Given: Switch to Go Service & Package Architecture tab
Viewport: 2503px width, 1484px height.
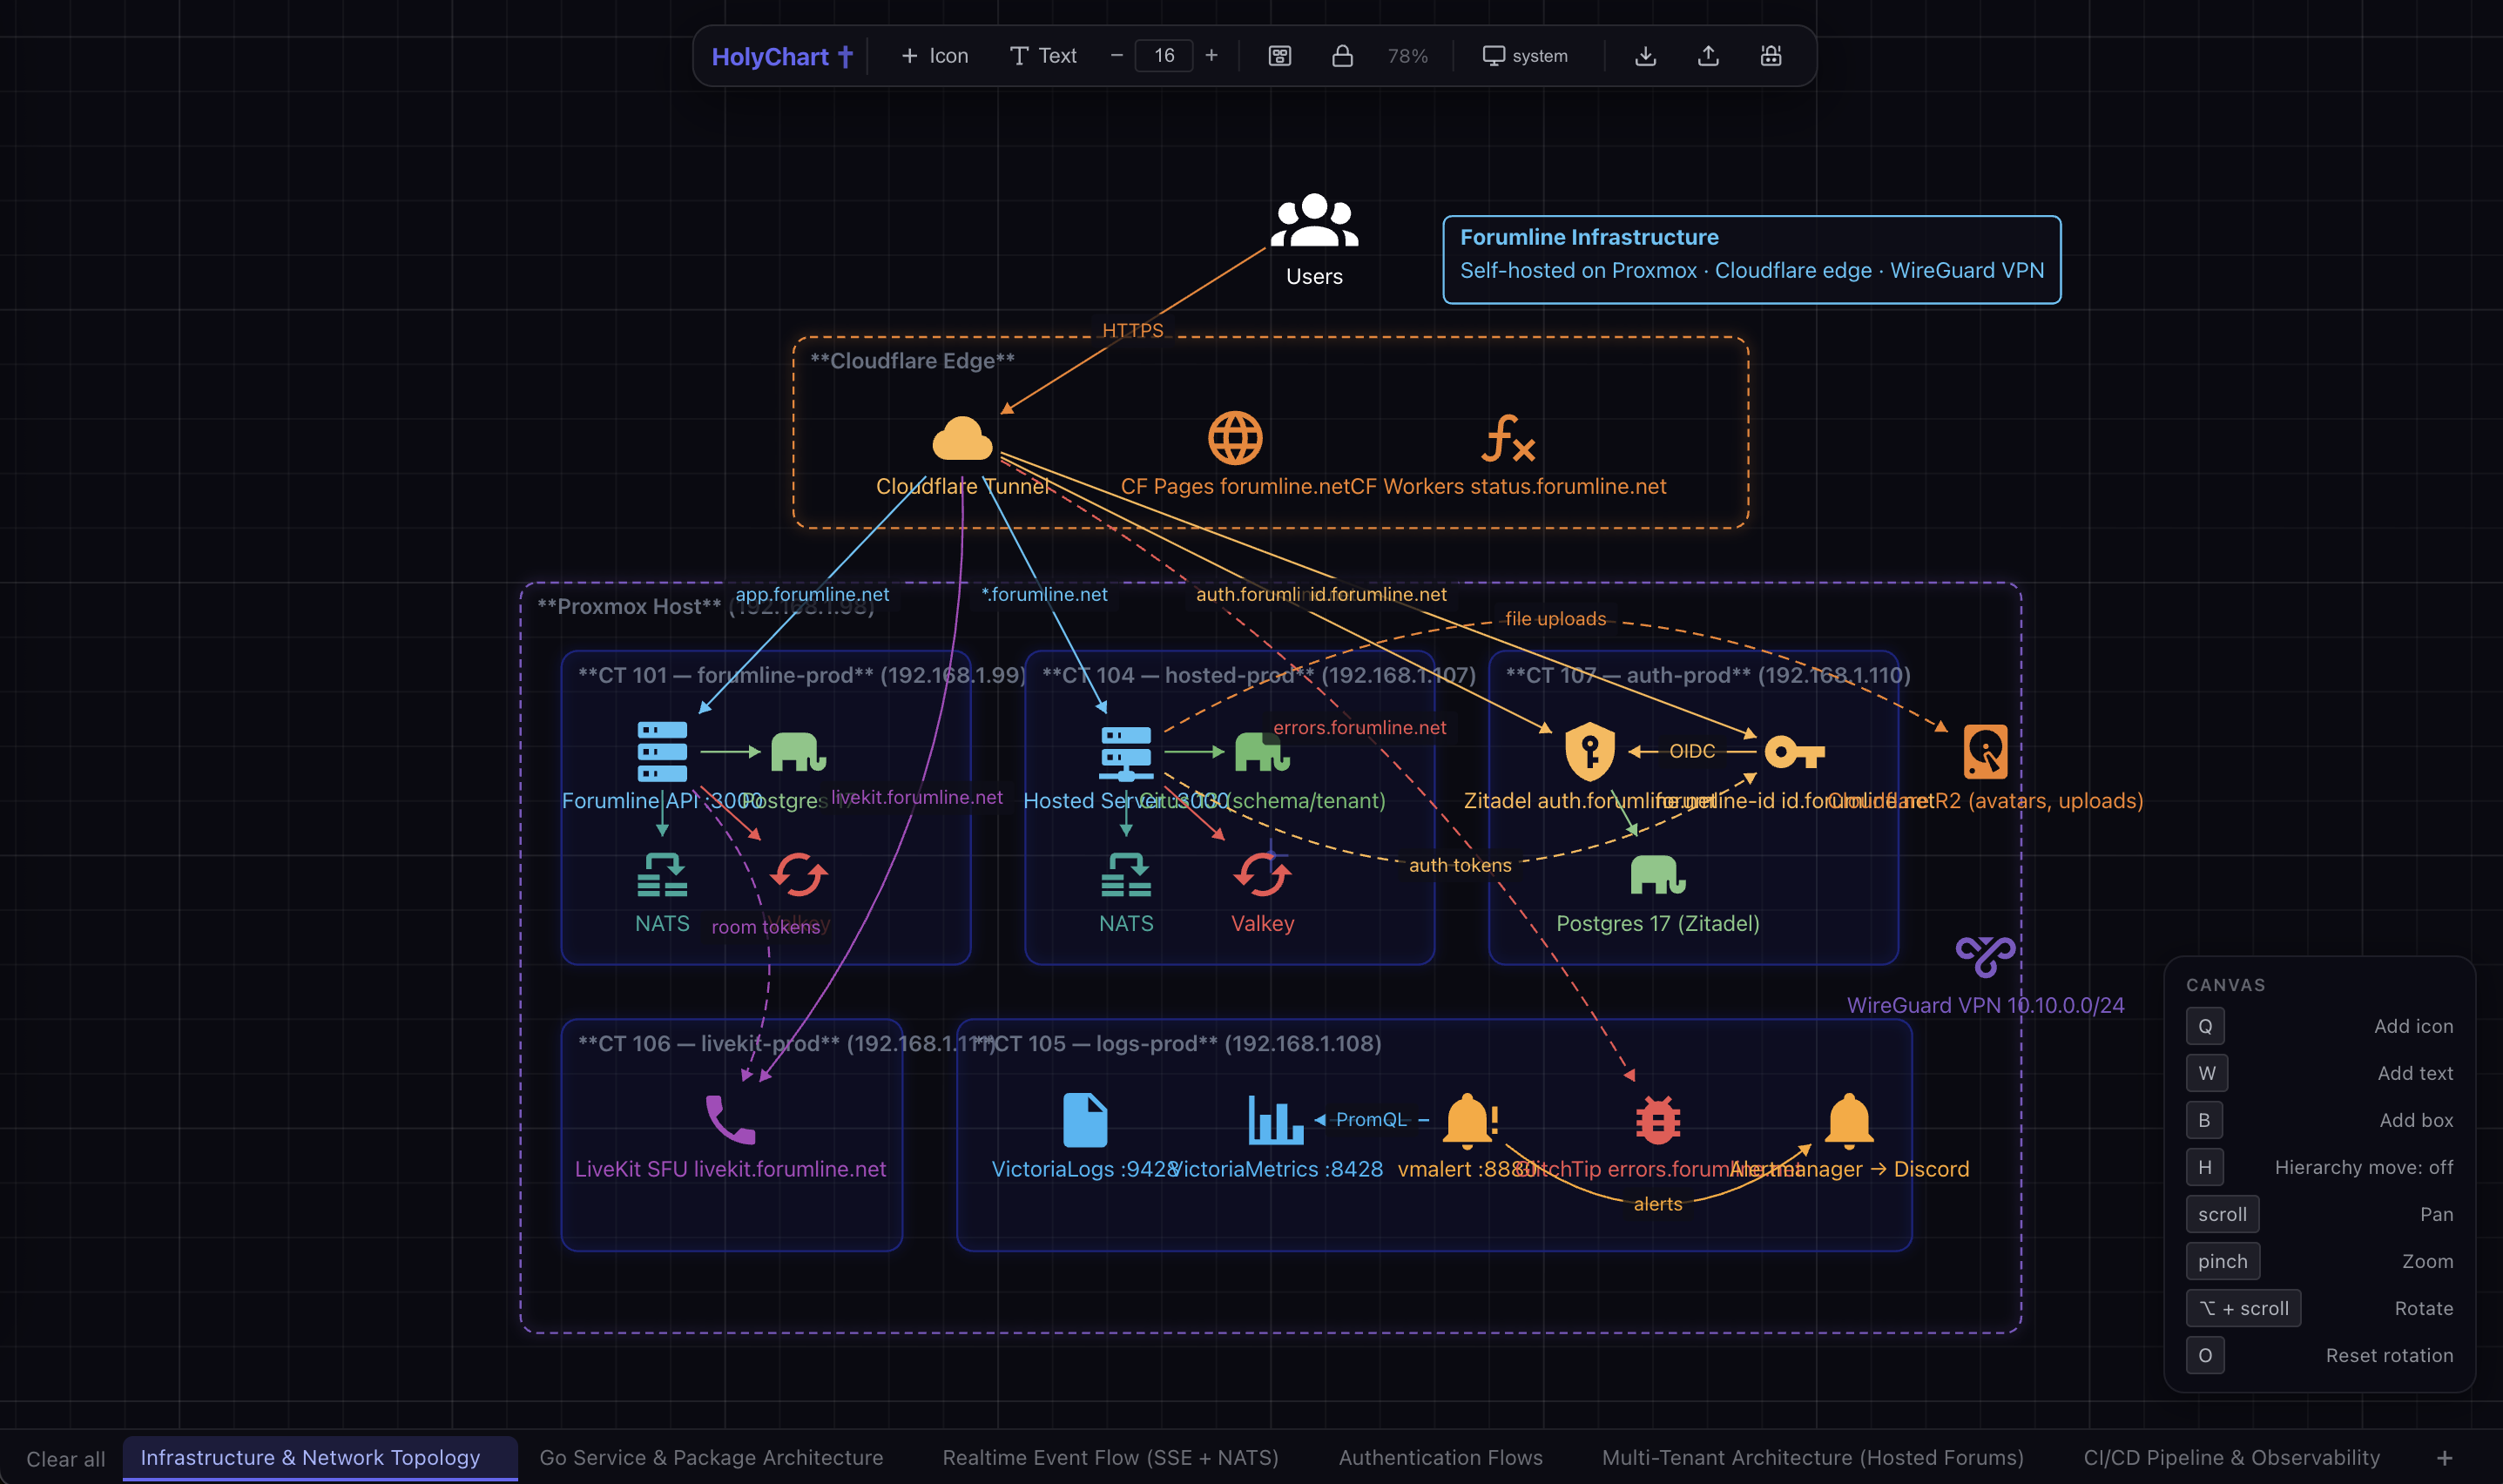Looking at the screenshot, I should [711, 1458].
